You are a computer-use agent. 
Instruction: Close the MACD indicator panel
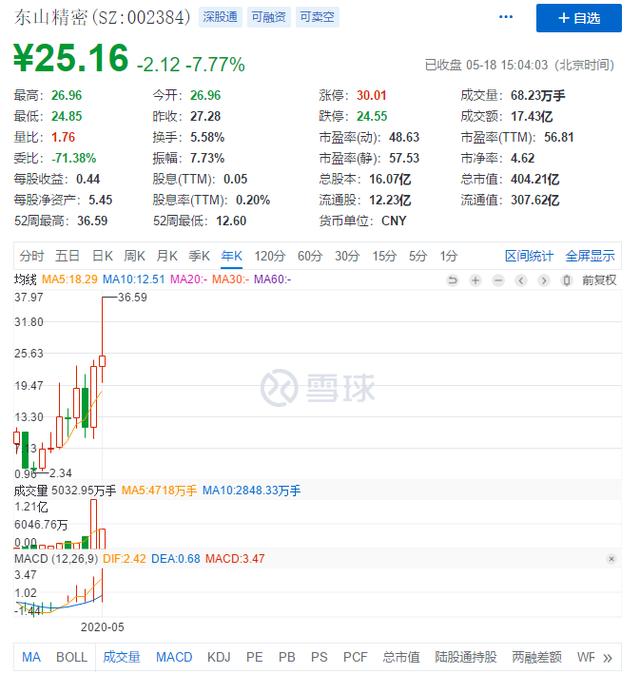pyautogui.click(x=611, y=559)
